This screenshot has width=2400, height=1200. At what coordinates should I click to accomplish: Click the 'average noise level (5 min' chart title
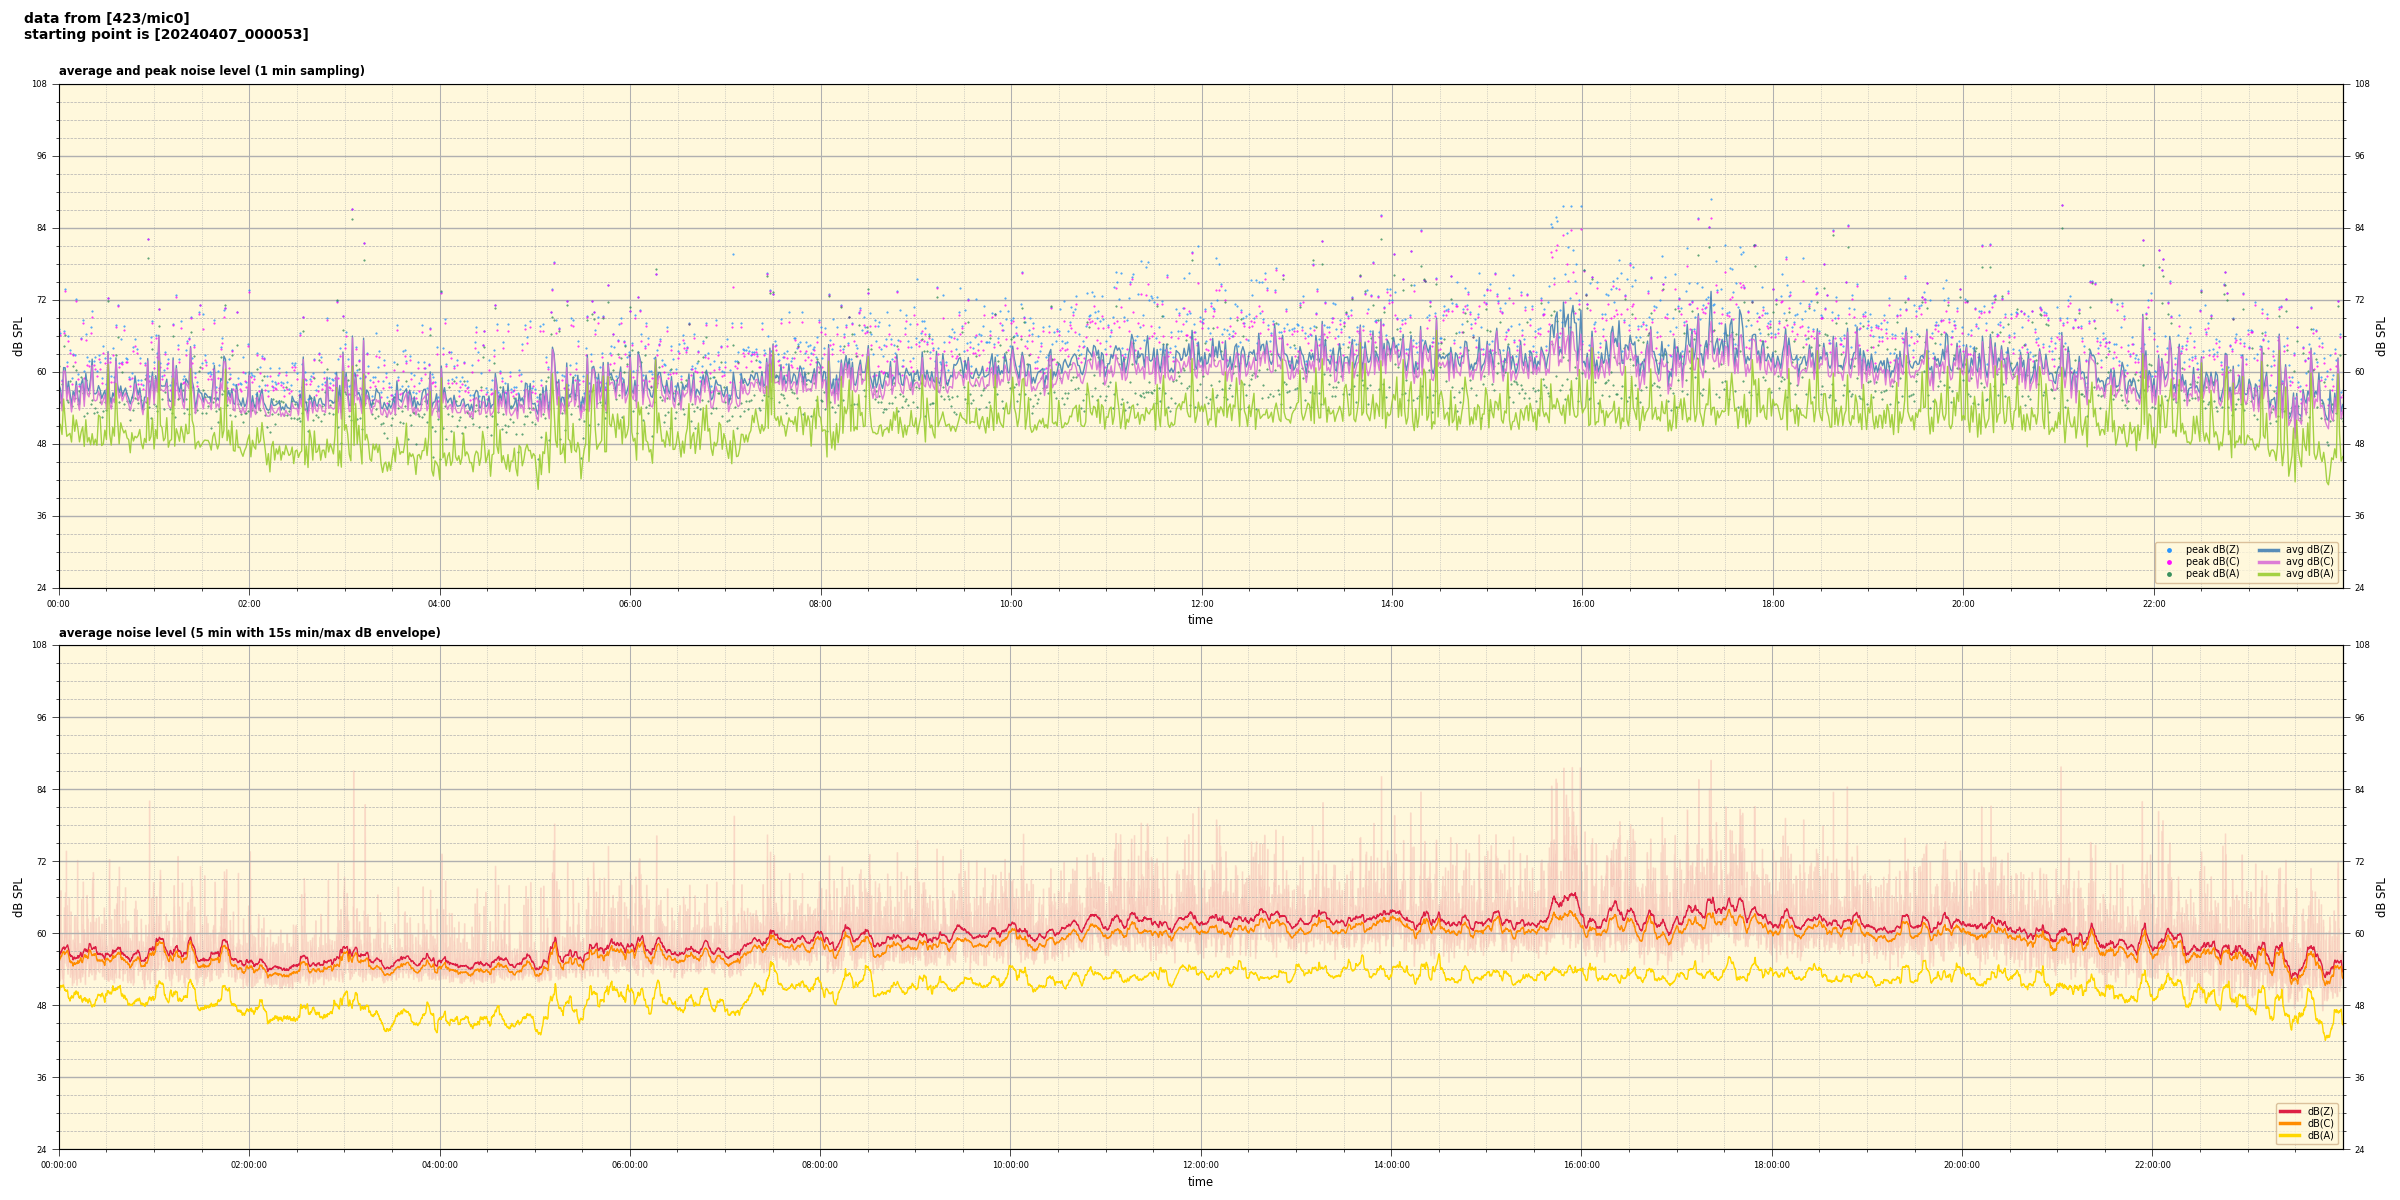pos(249,633)
